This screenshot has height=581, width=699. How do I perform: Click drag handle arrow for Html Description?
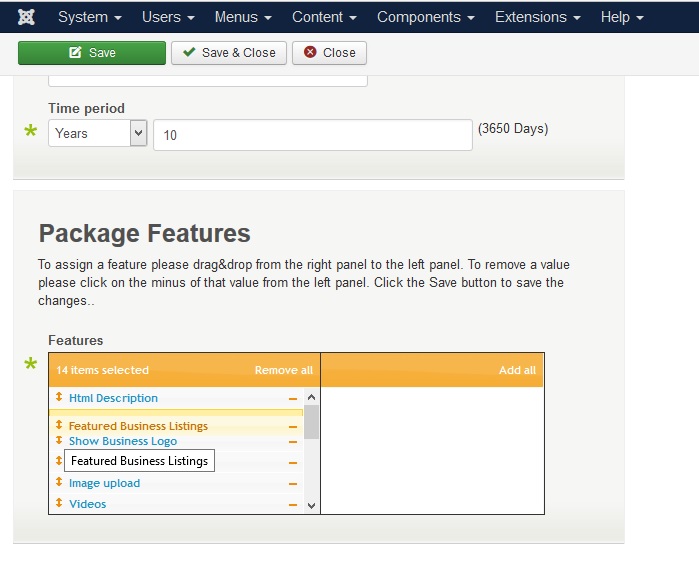pyautogui.click(x=59, y=398)
